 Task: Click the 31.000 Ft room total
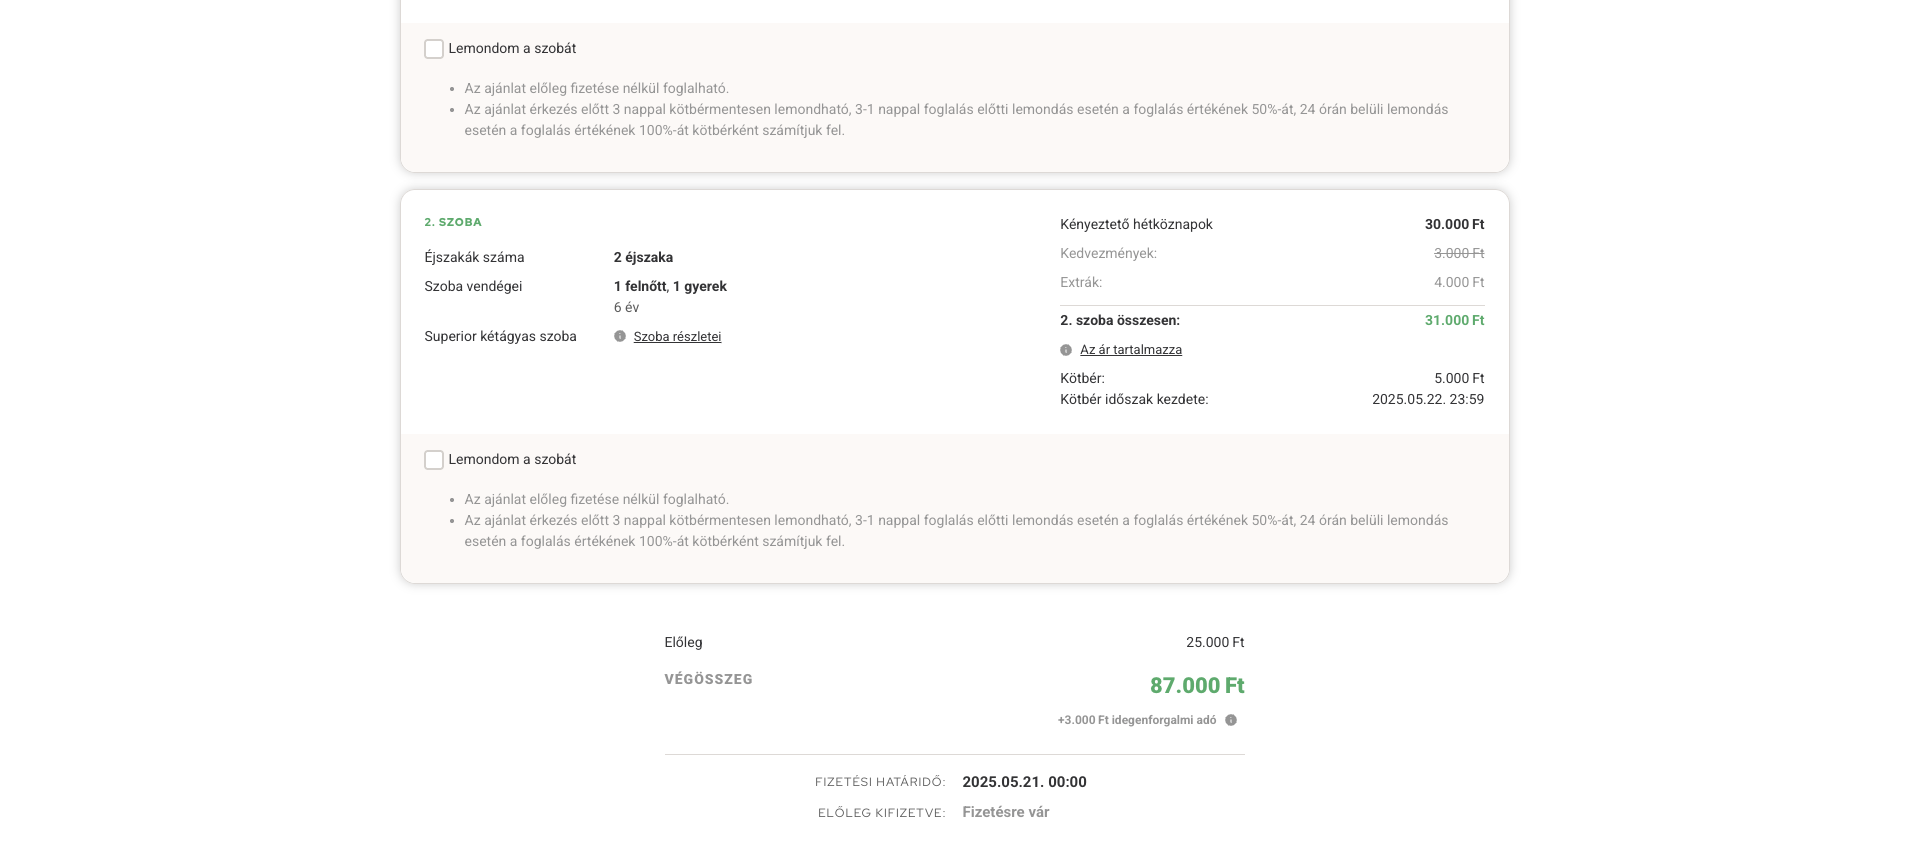pyautogui.click(x=1454, y=321)
